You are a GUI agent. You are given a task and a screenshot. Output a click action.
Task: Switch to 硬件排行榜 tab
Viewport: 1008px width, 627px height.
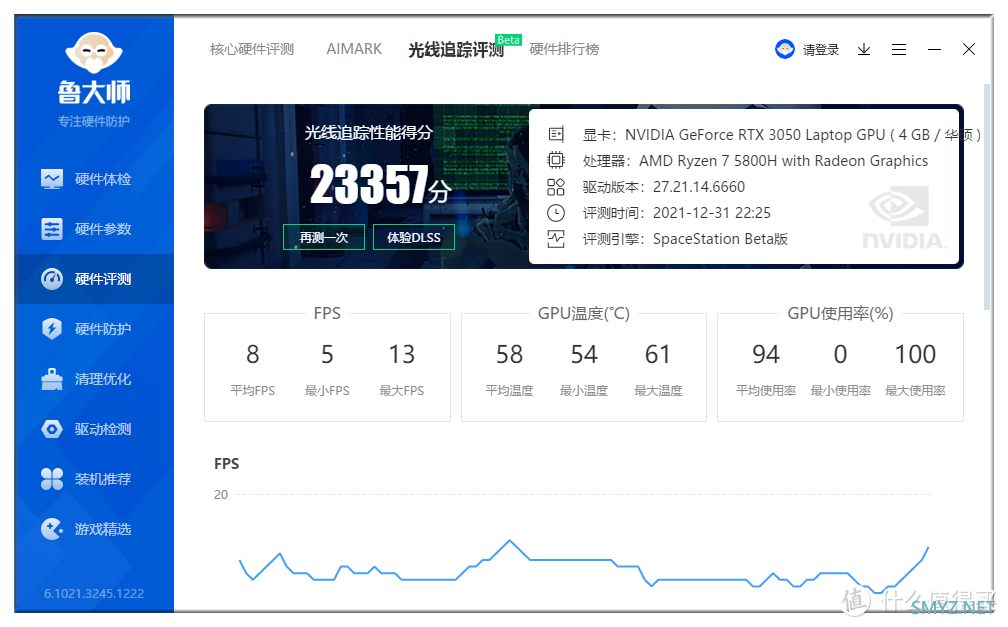[x=564, y=49]
